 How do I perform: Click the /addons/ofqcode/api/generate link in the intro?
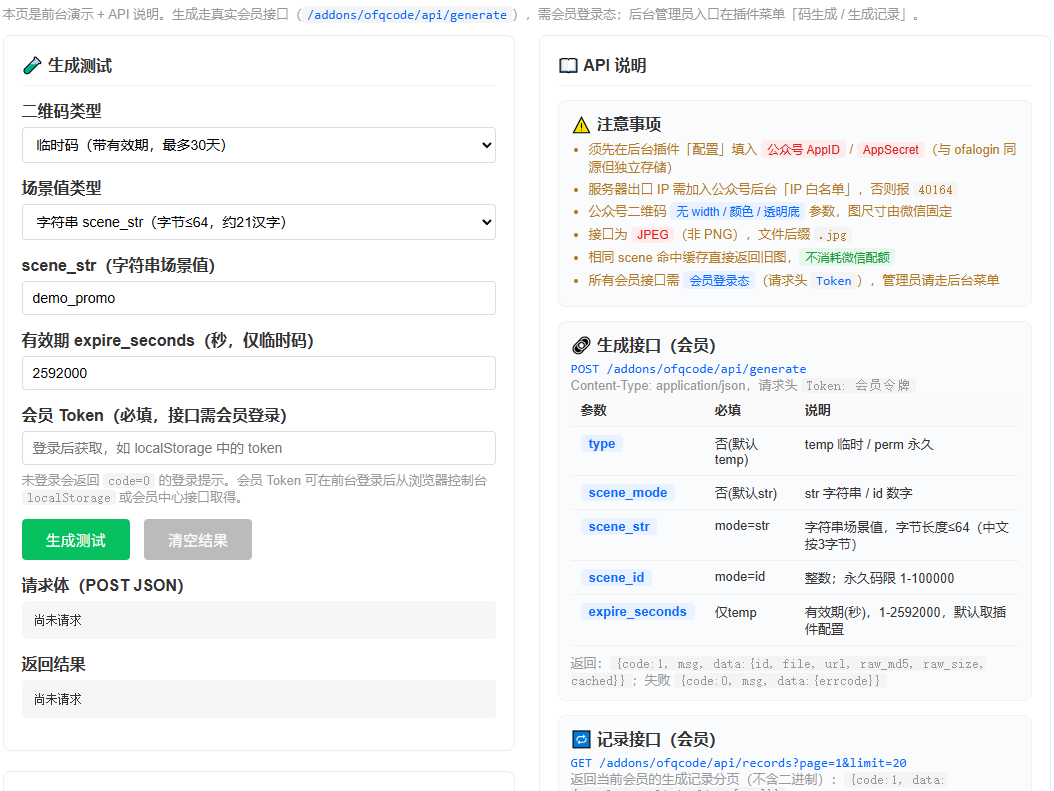coord(407,15)
